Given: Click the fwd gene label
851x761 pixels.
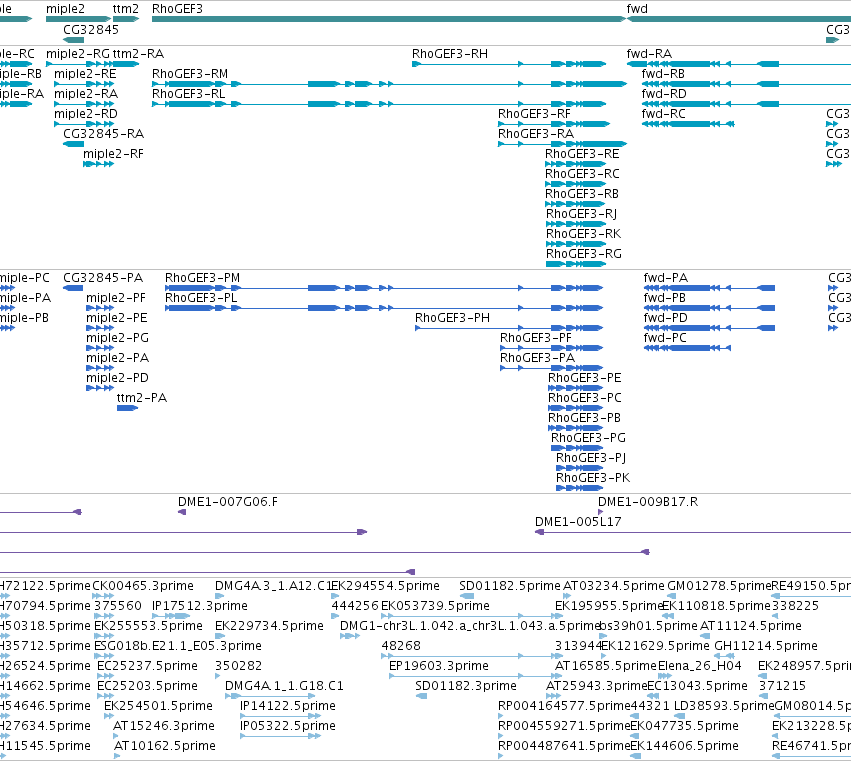Looking at the screenshot, I should [x=637, y=9].
